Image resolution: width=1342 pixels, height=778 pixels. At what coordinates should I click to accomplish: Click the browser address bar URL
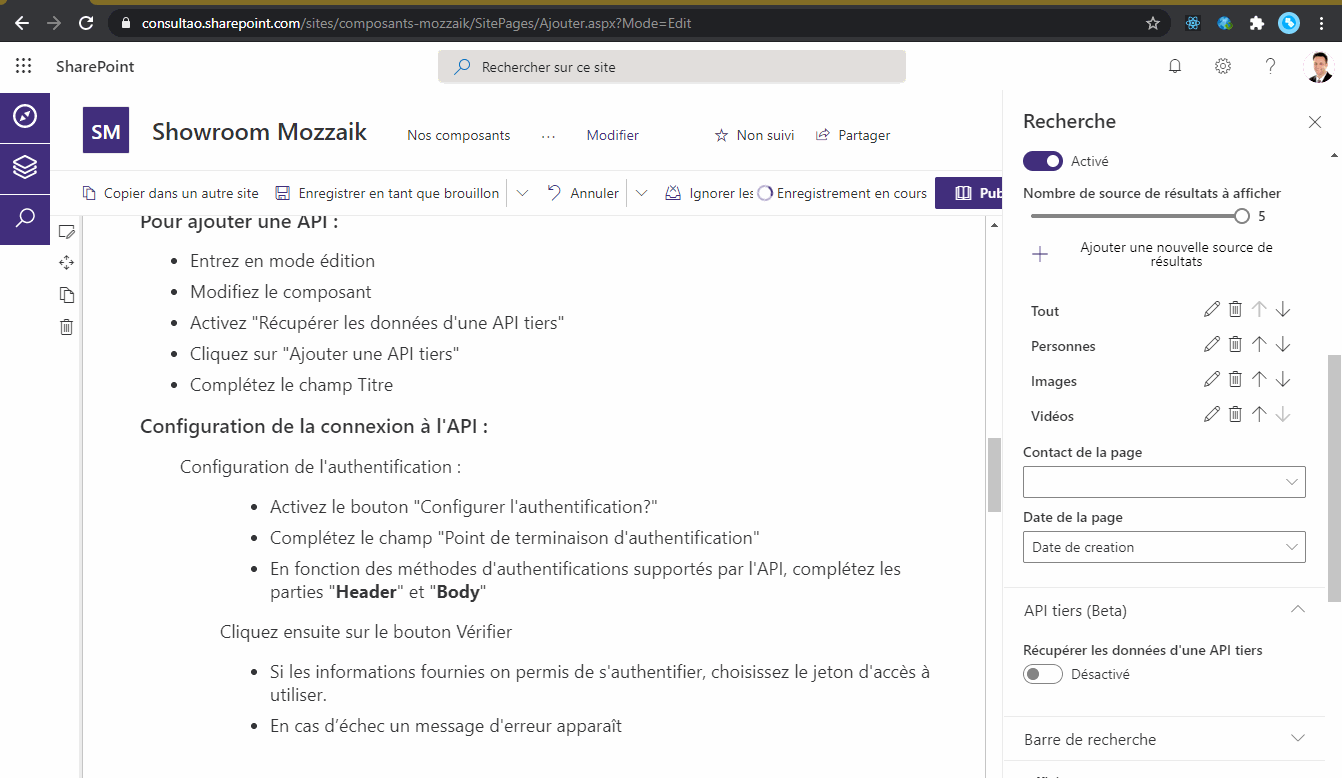416,22
